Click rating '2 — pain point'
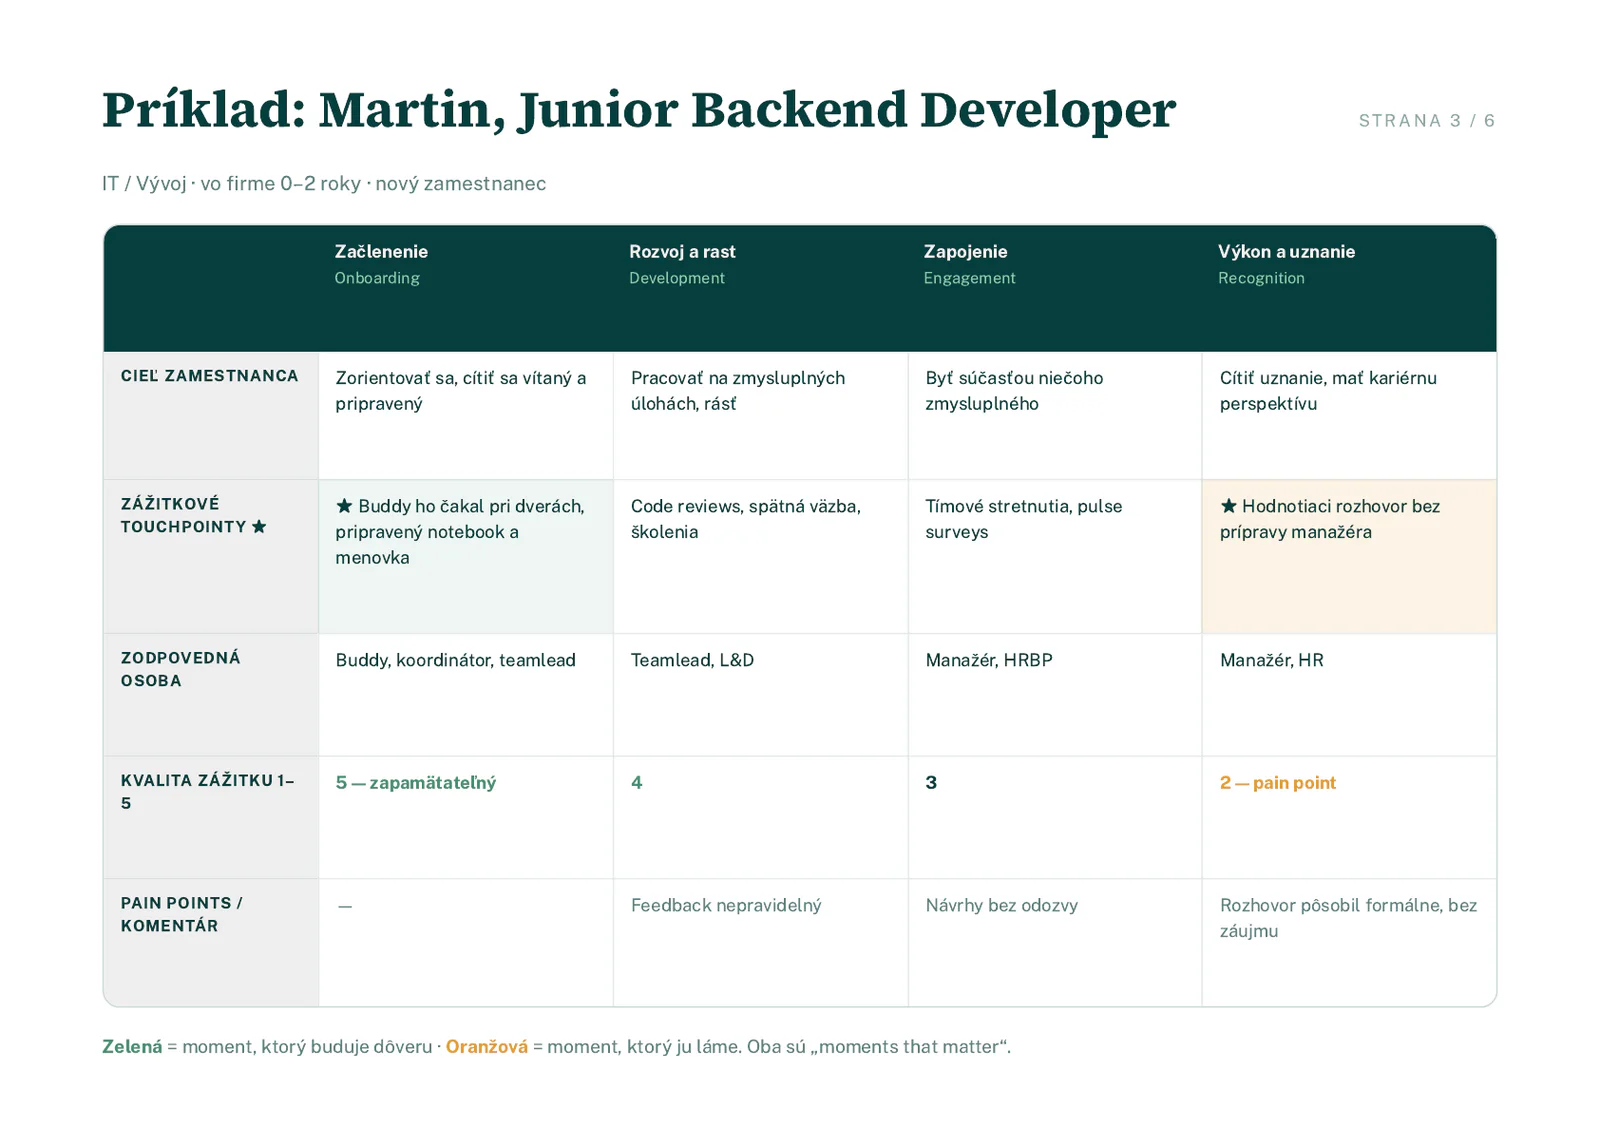 [1278, 783]
